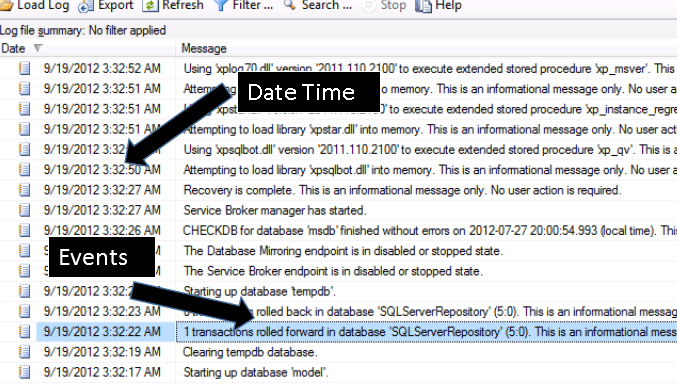Click log icon of 'Starting up database tempdb' row

24,291
